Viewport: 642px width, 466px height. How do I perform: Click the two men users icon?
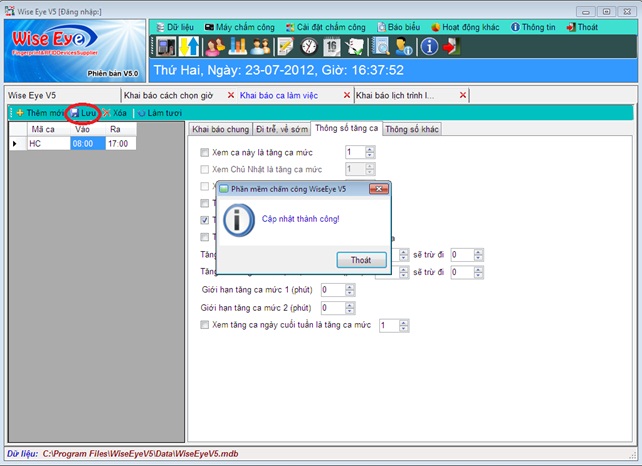point(260,46)
